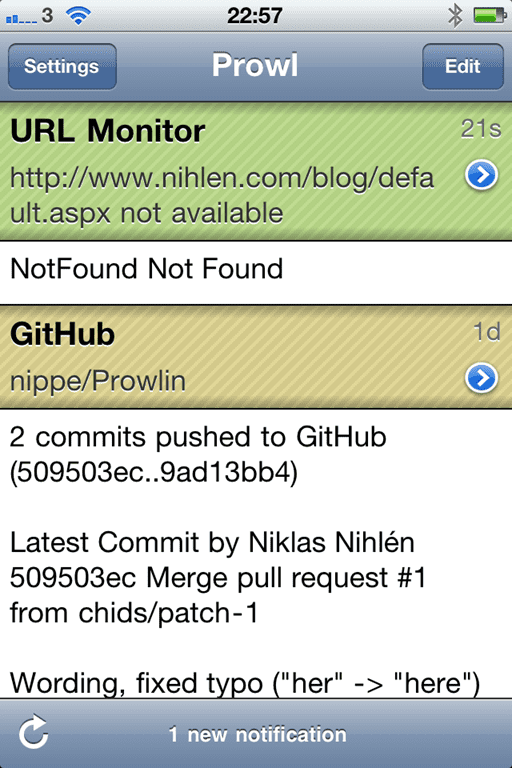Tap the Bluetooth status icon
The width and height of the screenshot is (512, 768).
(455, 15)
